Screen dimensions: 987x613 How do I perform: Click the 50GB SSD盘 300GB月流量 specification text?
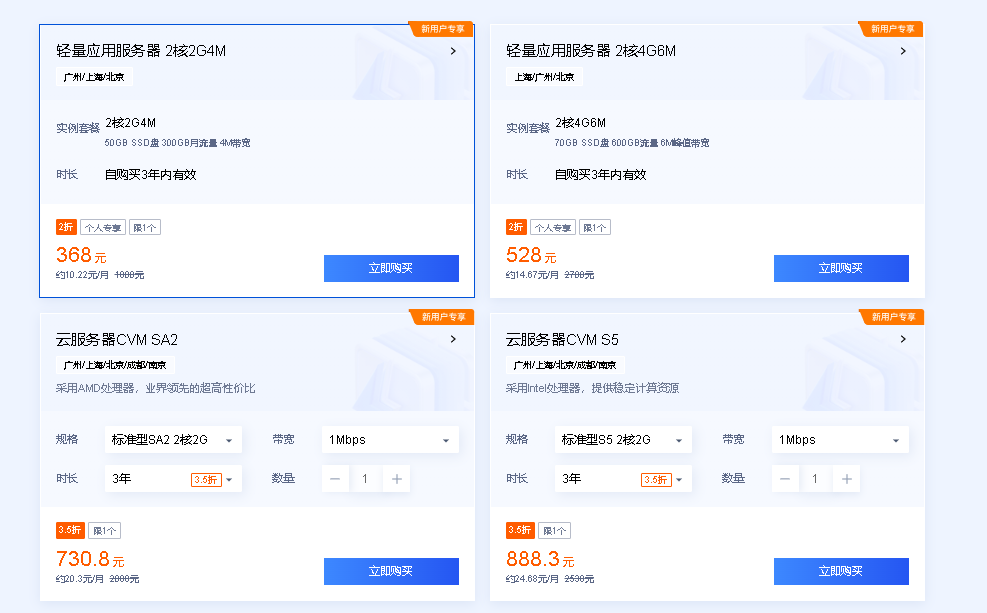coord(178,143)
